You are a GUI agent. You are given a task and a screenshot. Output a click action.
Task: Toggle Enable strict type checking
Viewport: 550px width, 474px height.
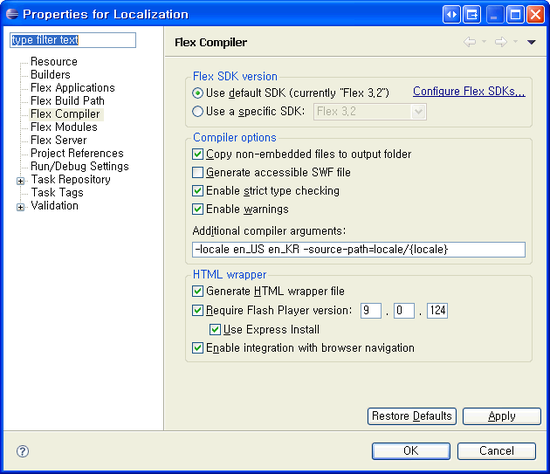click(x=197, y=191)
